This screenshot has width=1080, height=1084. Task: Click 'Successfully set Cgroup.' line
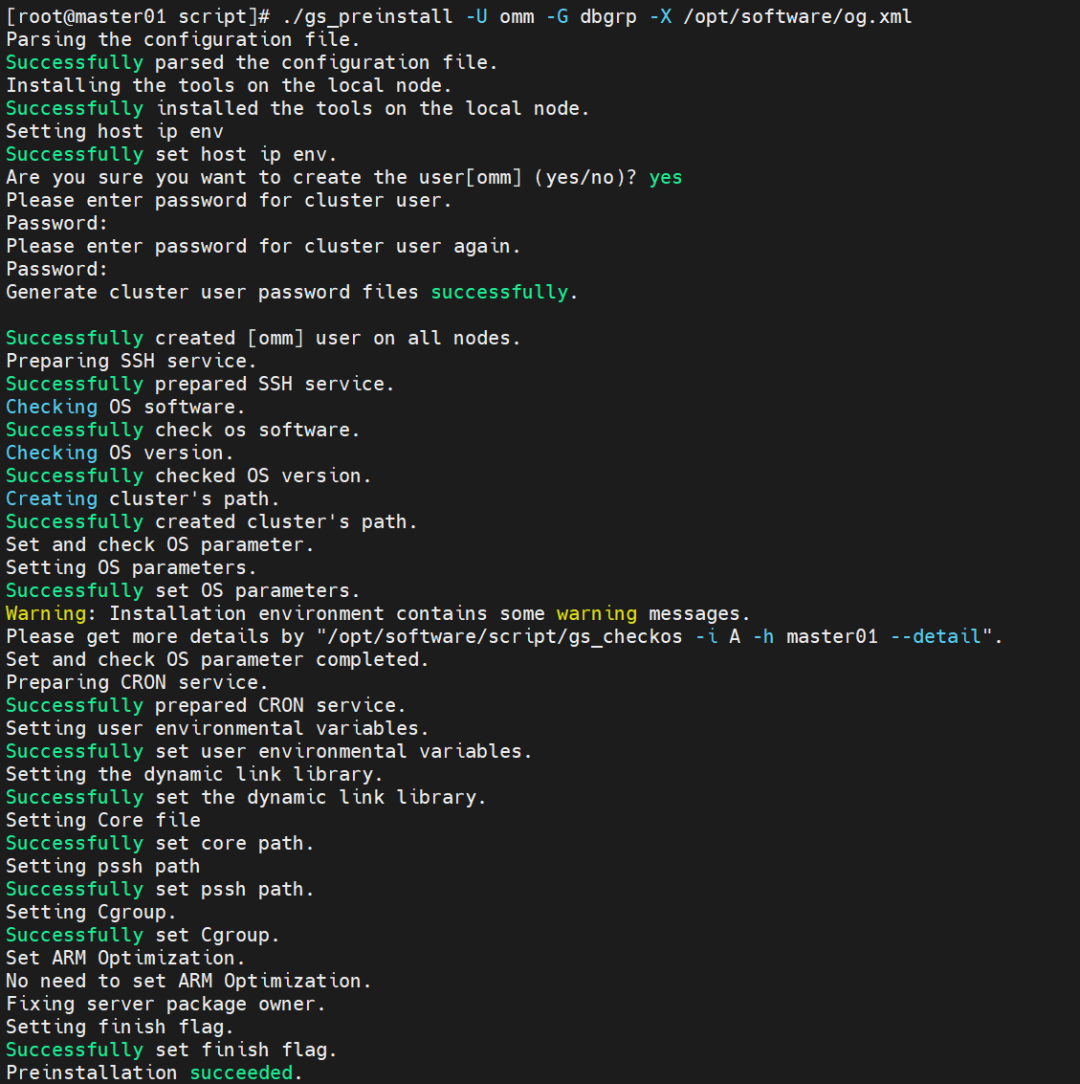(142, 935)
